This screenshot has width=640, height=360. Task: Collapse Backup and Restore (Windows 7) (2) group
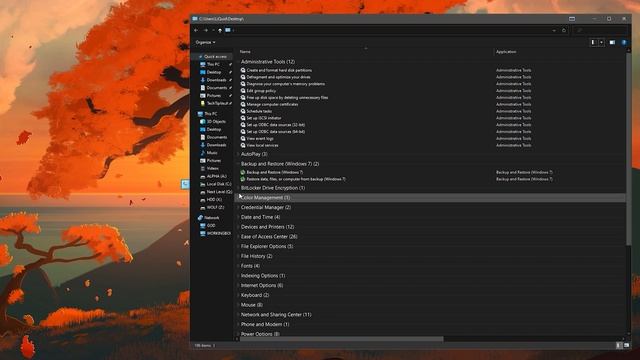[280, 164]
